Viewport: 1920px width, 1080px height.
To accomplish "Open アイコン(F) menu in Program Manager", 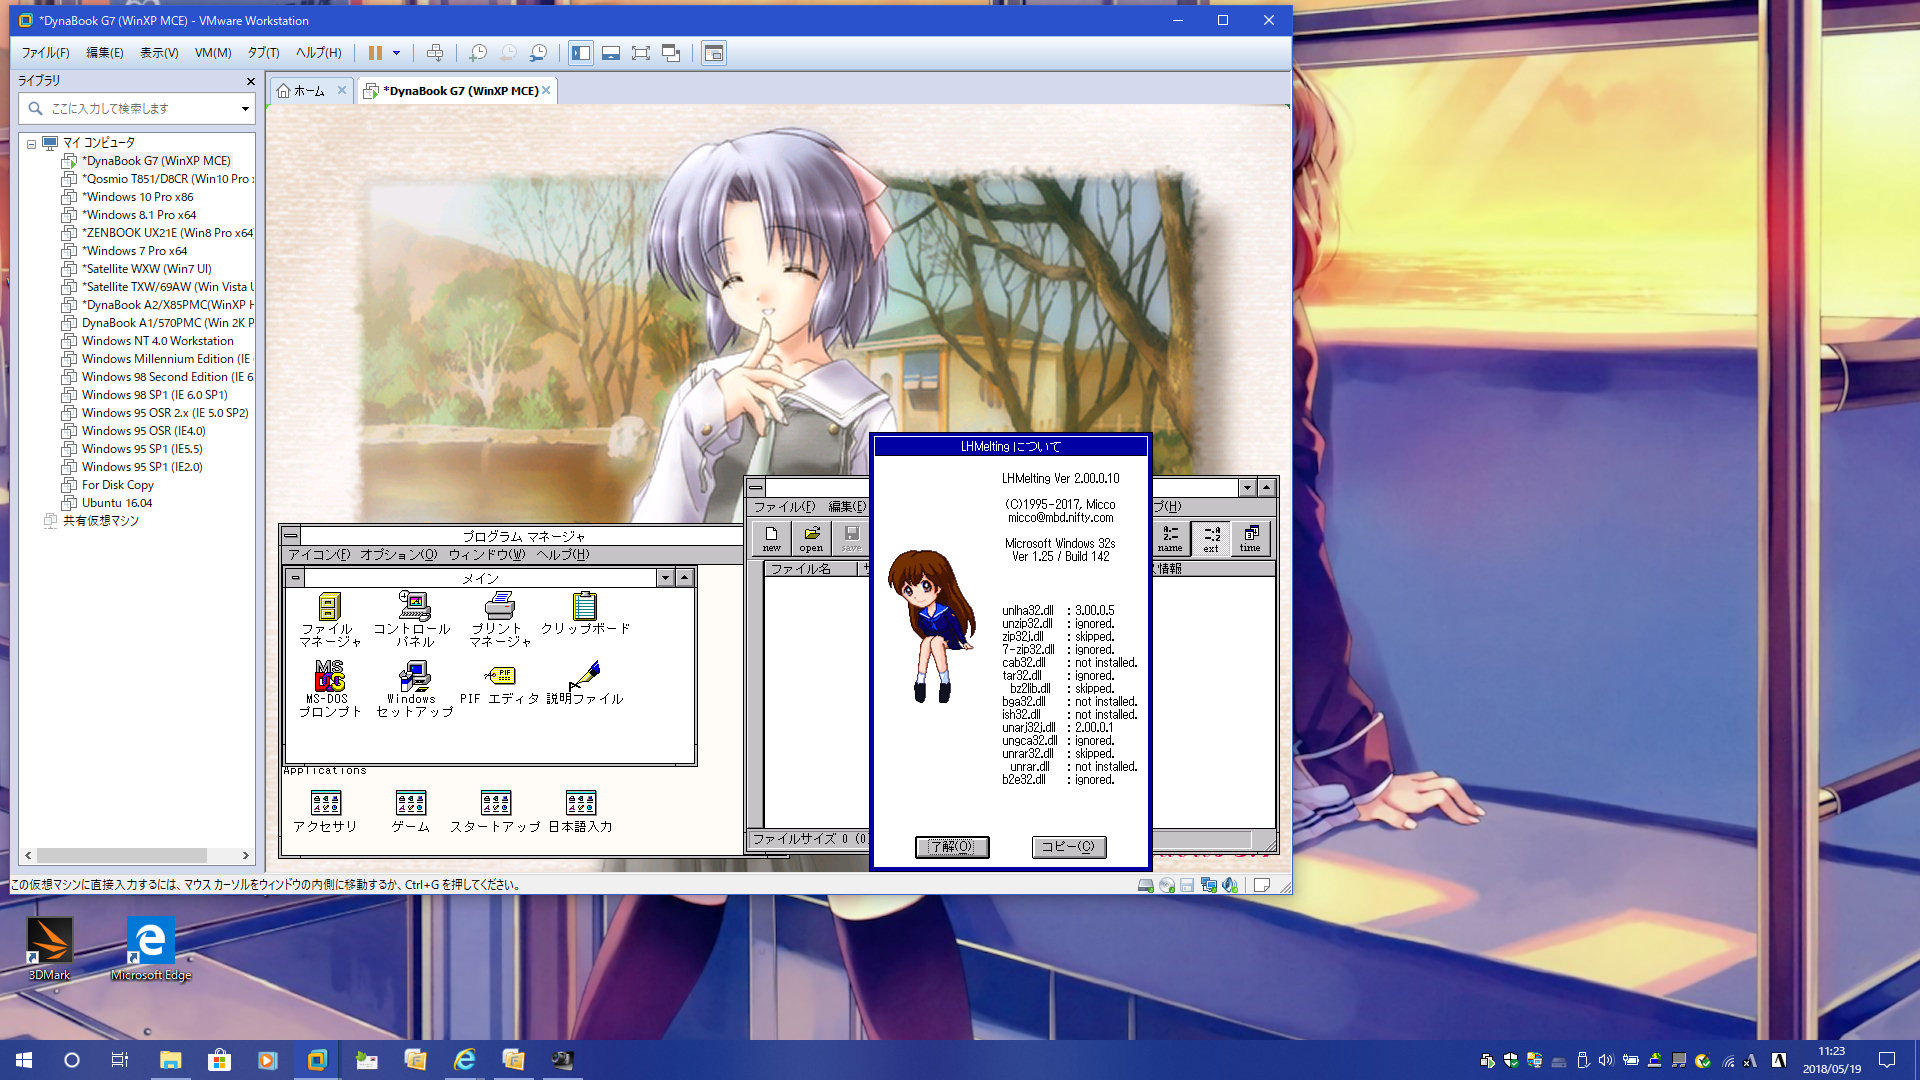I will point(319,555).
